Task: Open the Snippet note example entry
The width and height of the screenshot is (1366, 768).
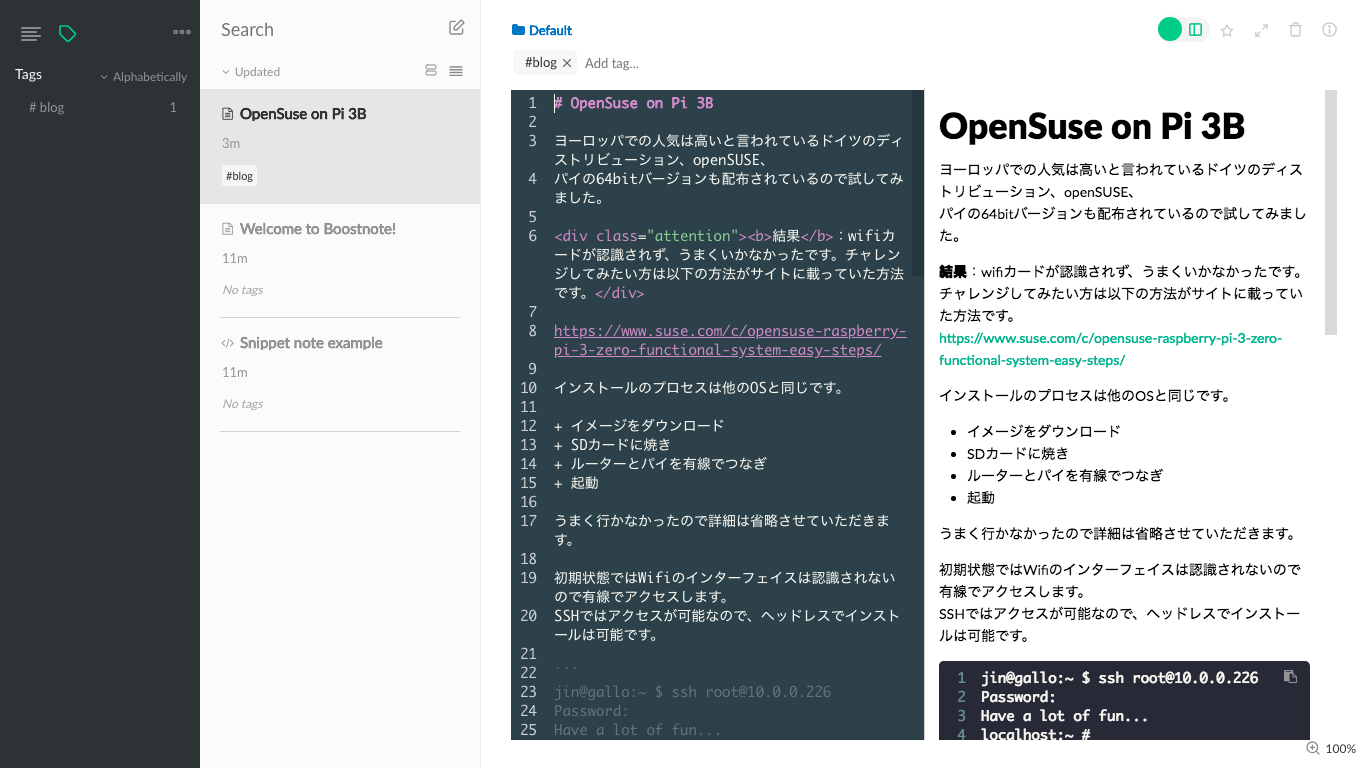Action: (340, 375)
